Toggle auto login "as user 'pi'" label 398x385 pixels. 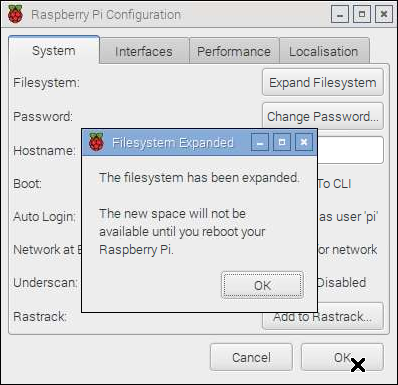coord(348,217)
